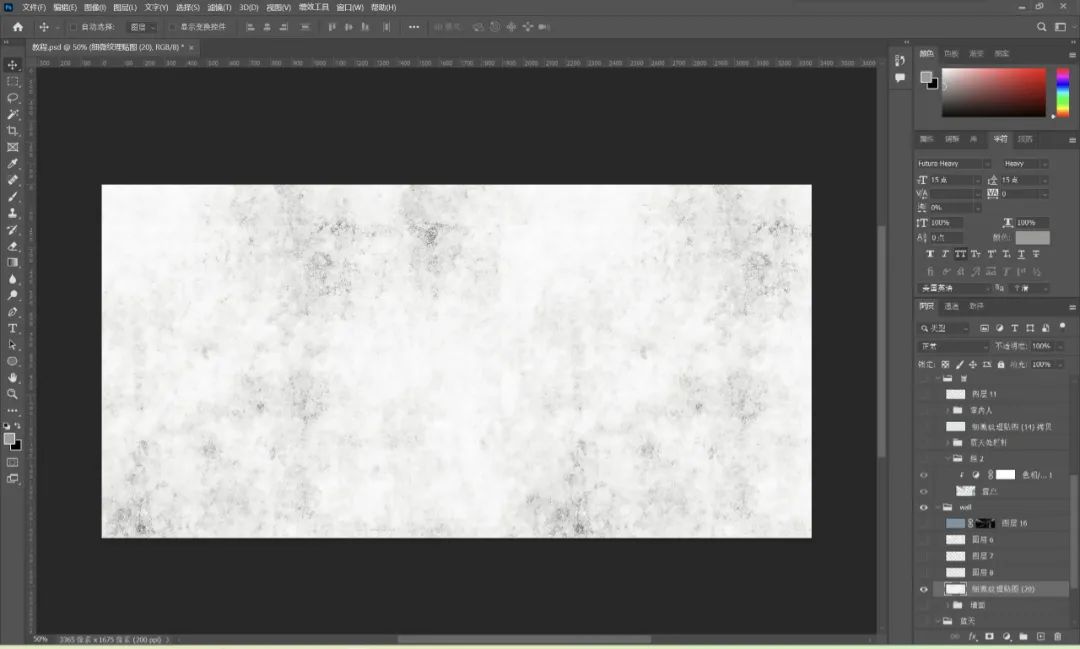Open the Heavy font style dropdown

pos(1025,163)
